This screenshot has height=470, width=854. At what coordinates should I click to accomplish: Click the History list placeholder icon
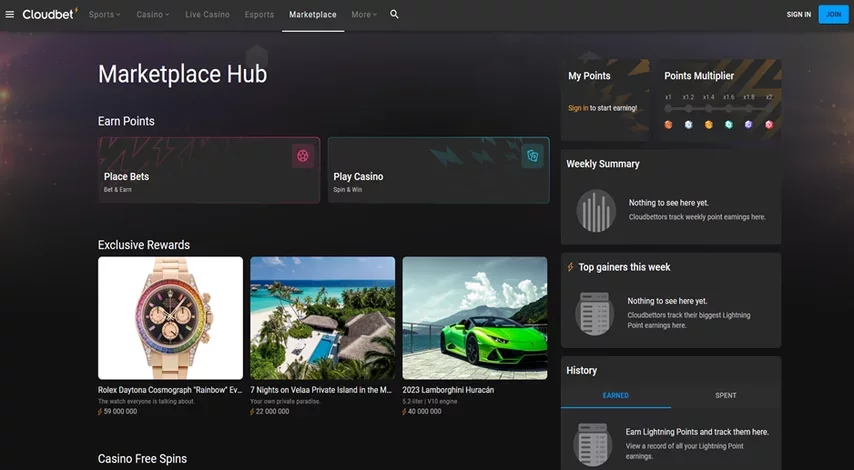pos(594,444)
